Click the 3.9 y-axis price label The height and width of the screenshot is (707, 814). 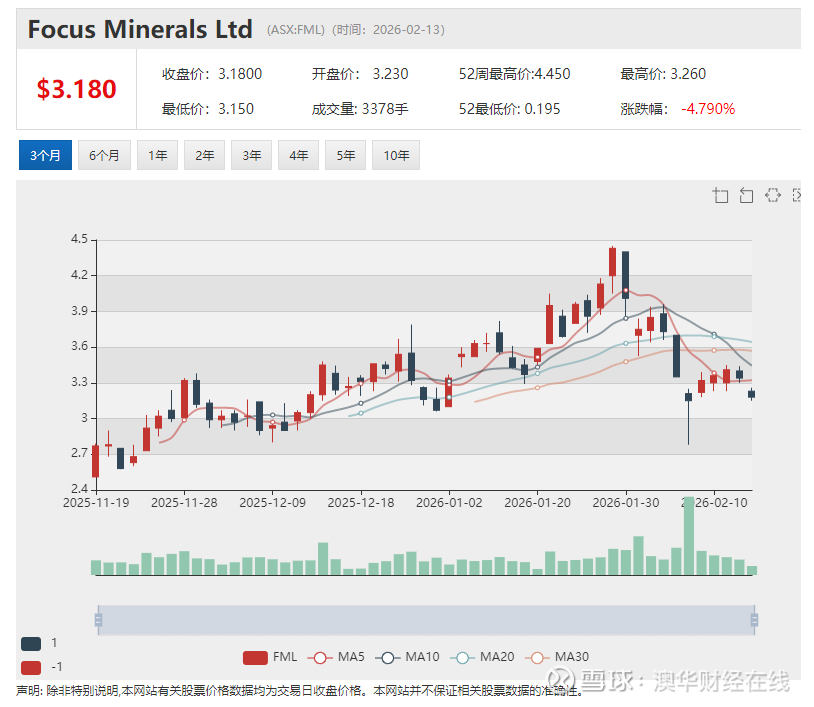79,311
